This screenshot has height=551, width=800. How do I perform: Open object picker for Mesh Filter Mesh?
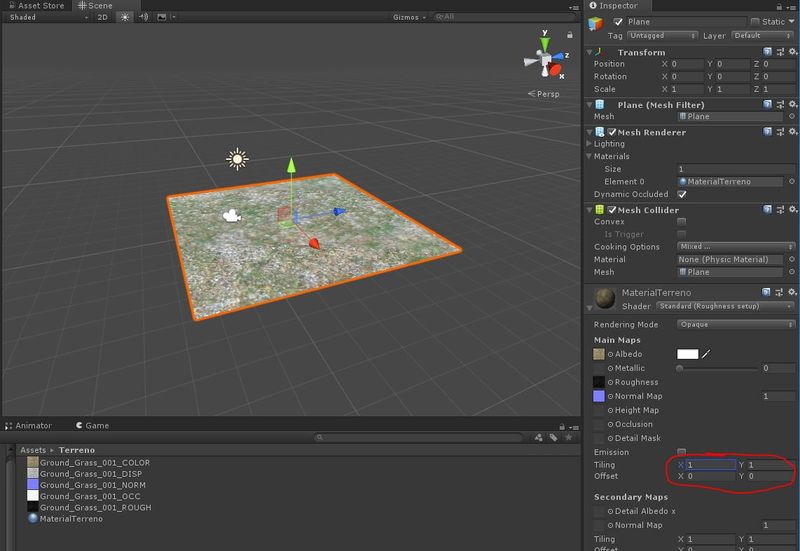point(791,116)
